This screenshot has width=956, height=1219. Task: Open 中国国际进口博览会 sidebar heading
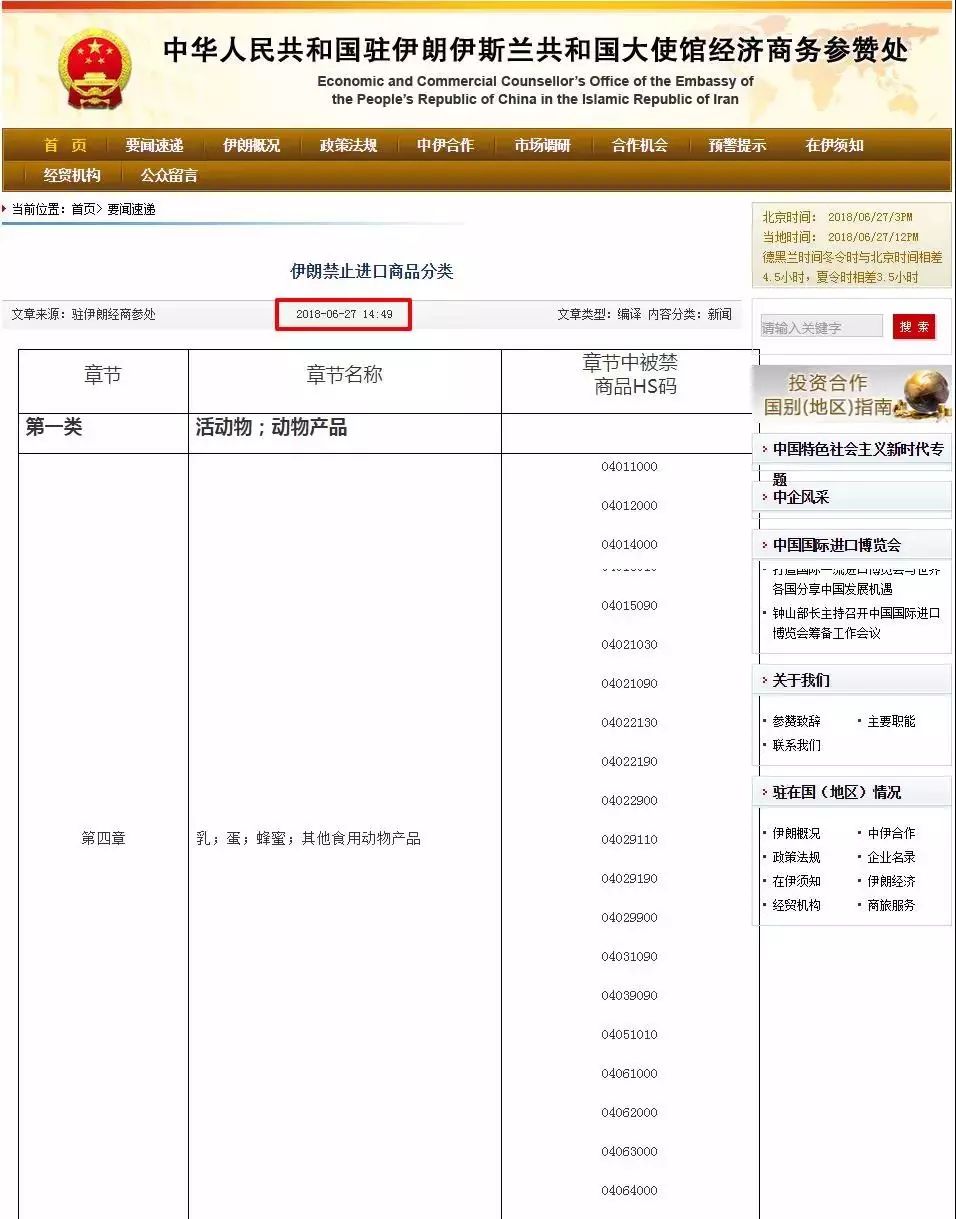point(836,545)
